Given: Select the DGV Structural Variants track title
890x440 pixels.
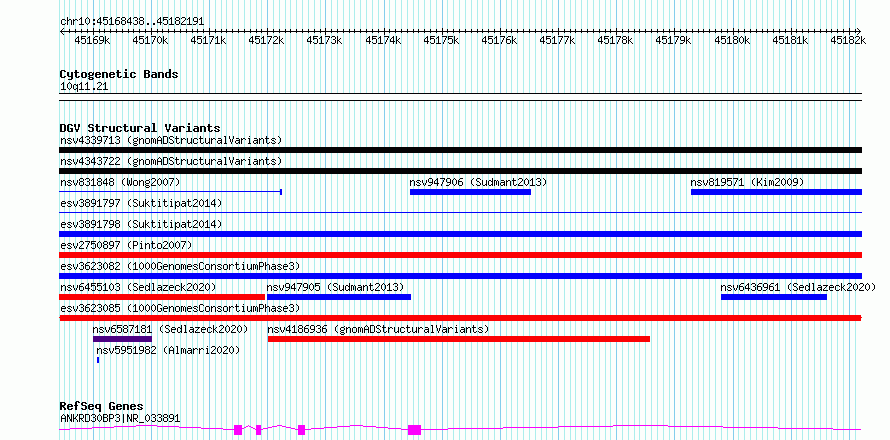Looking at the screenshot, I should [140, 128].
